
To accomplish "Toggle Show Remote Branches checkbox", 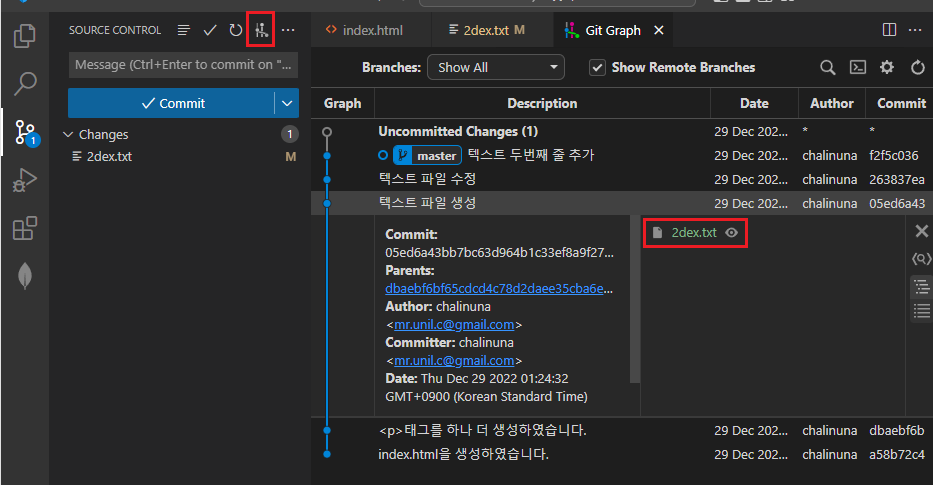I will [x=597, y=67].
